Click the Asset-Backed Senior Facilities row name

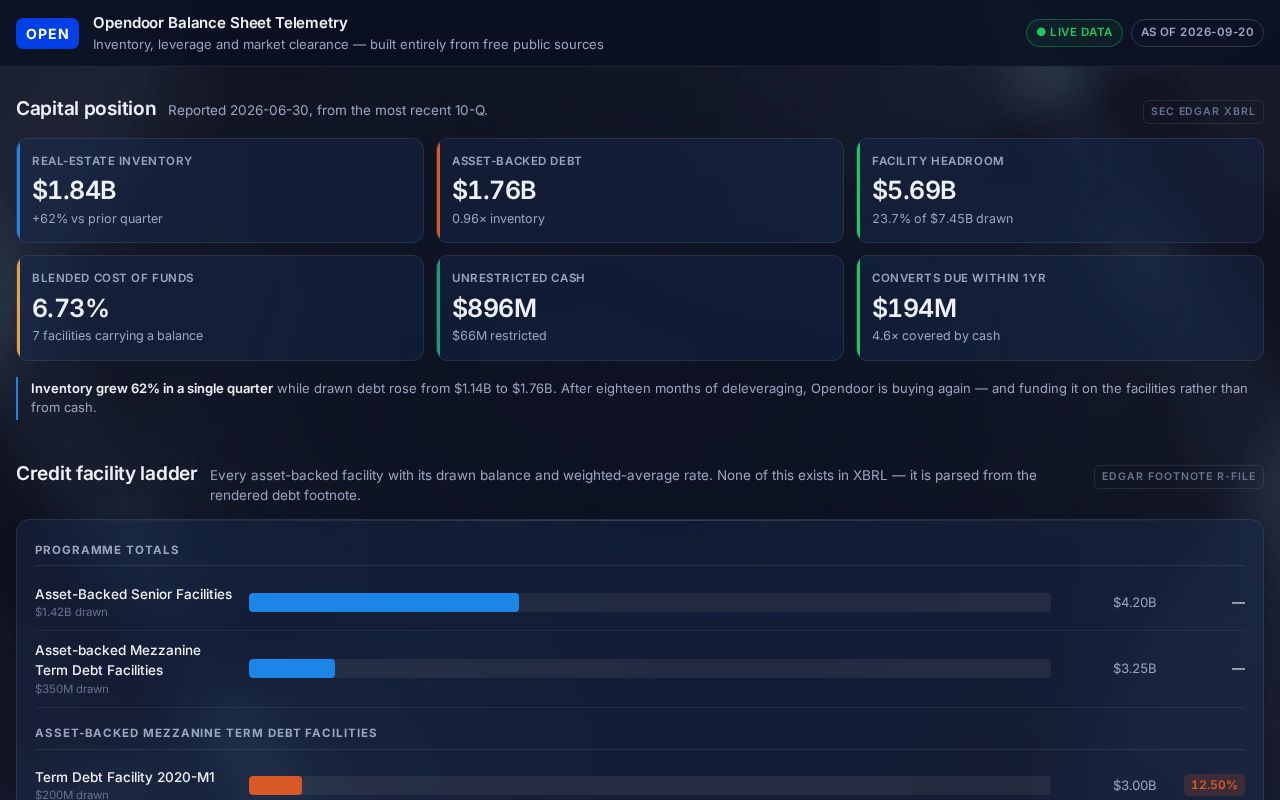133,595
